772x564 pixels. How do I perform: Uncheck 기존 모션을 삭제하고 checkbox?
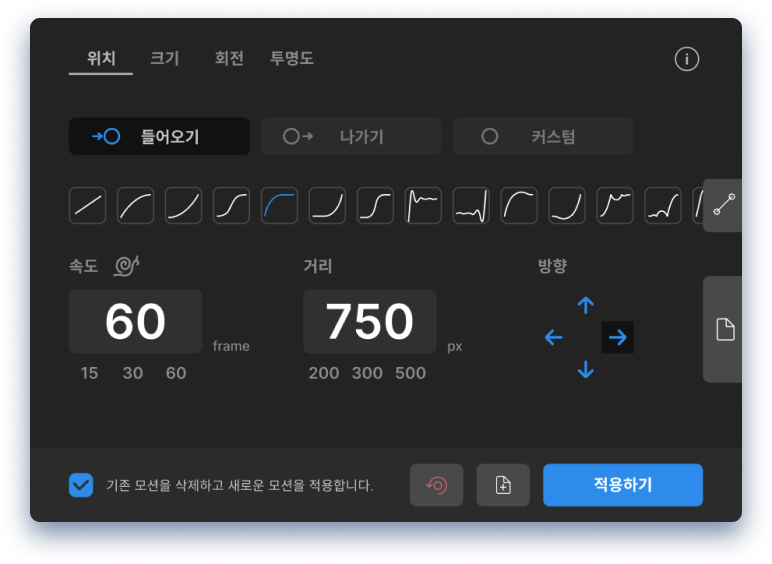pos(81,485)
